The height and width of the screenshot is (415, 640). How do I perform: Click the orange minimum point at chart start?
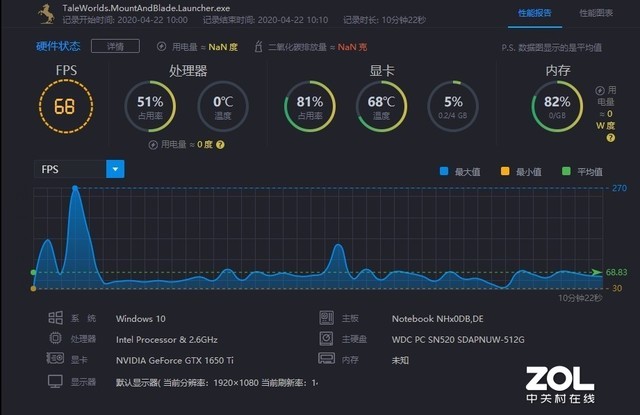pos(33,289)
